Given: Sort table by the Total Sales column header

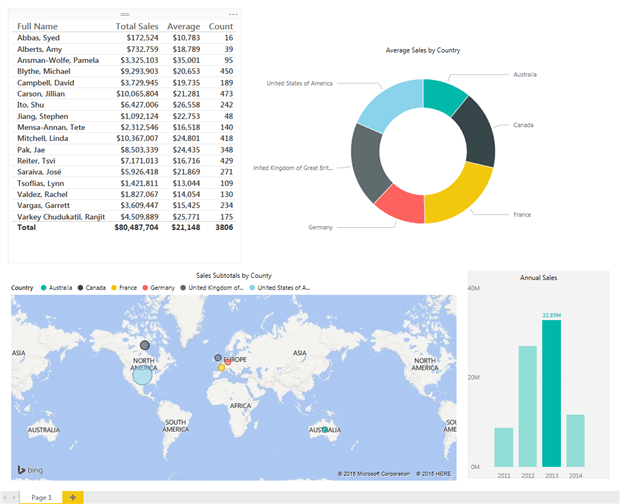Looking at the screenshot, I should tap(137, 26).
